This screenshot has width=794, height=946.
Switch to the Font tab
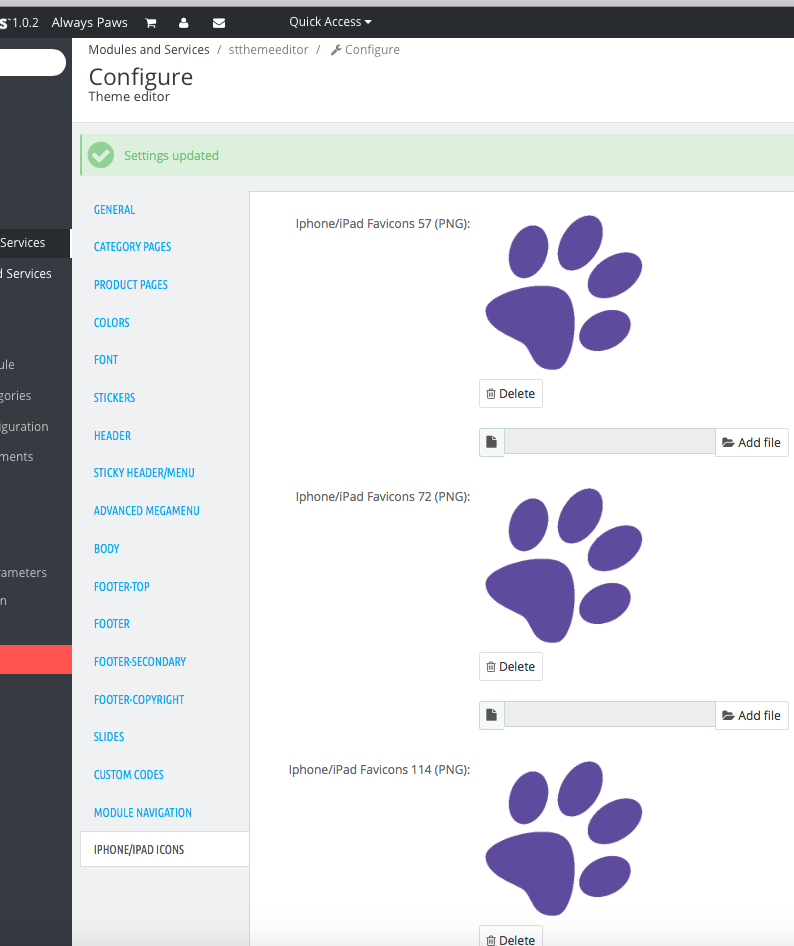[x=106, y=360]
